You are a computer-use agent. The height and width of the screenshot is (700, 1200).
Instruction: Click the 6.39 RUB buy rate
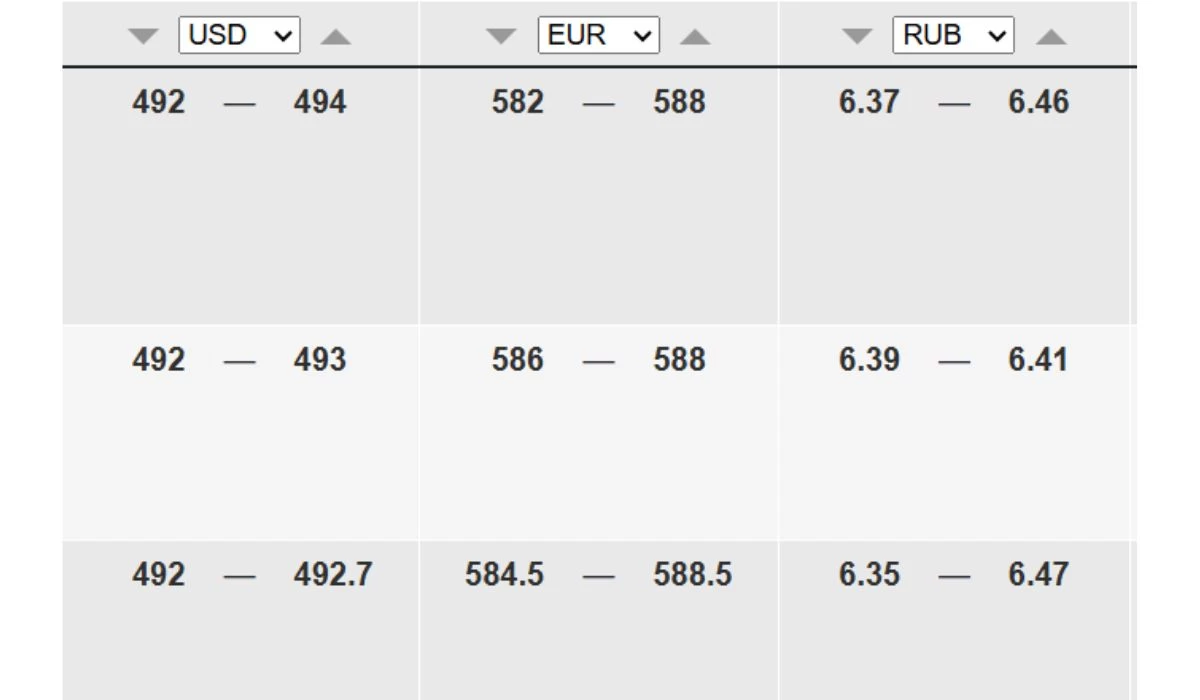tap(869, 360)
